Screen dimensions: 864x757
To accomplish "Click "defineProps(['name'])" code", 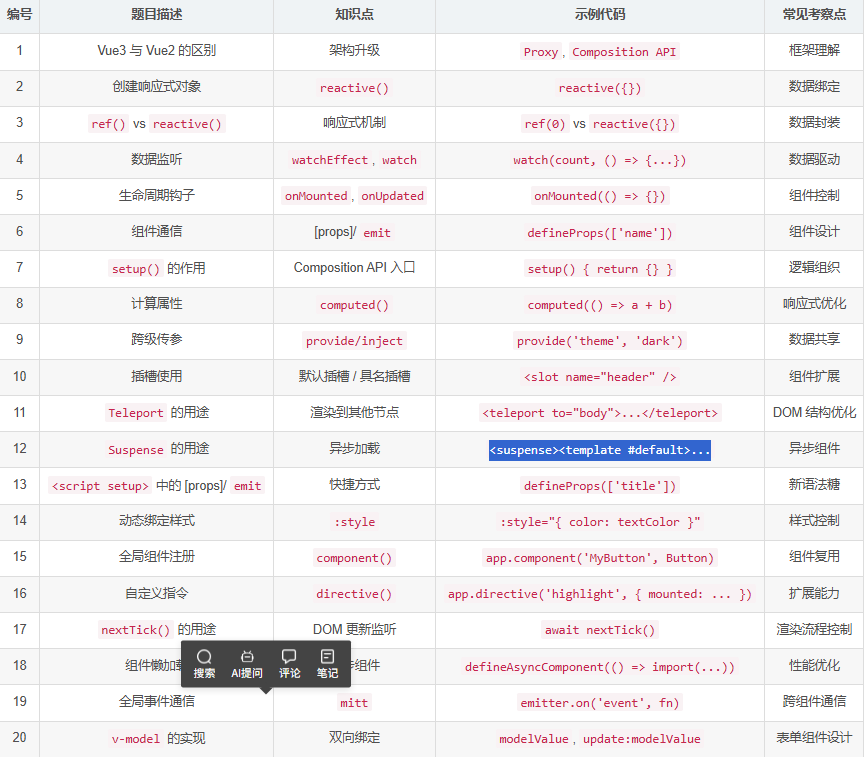I will pyautogui.click(x=600, y=233).
